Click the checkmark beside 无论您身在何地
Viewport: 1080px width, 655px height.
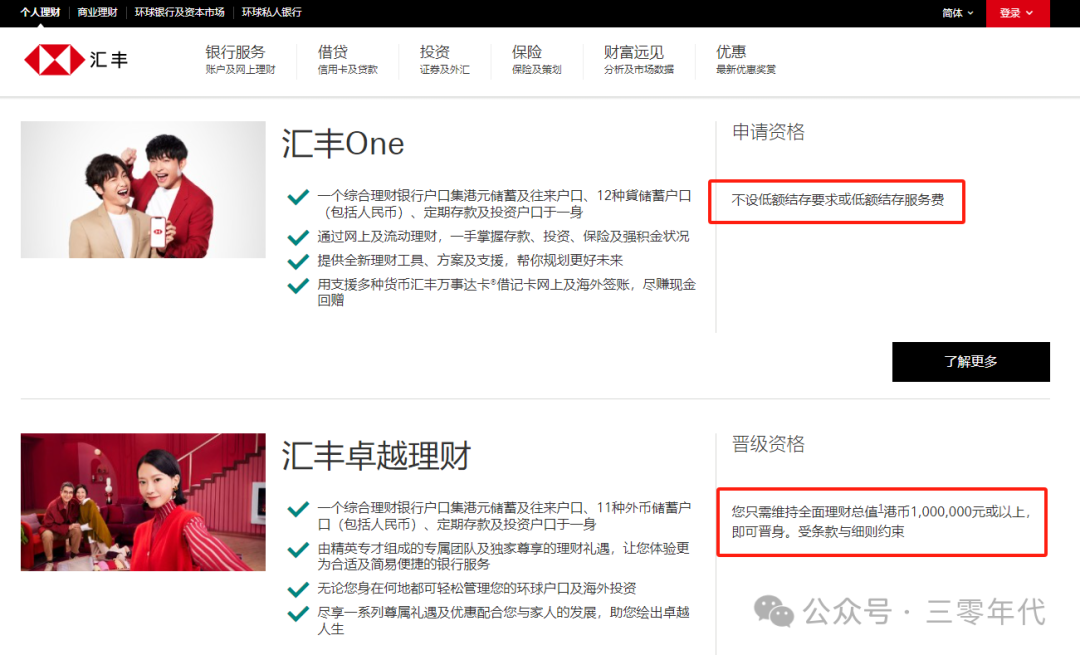coord(298,590)
